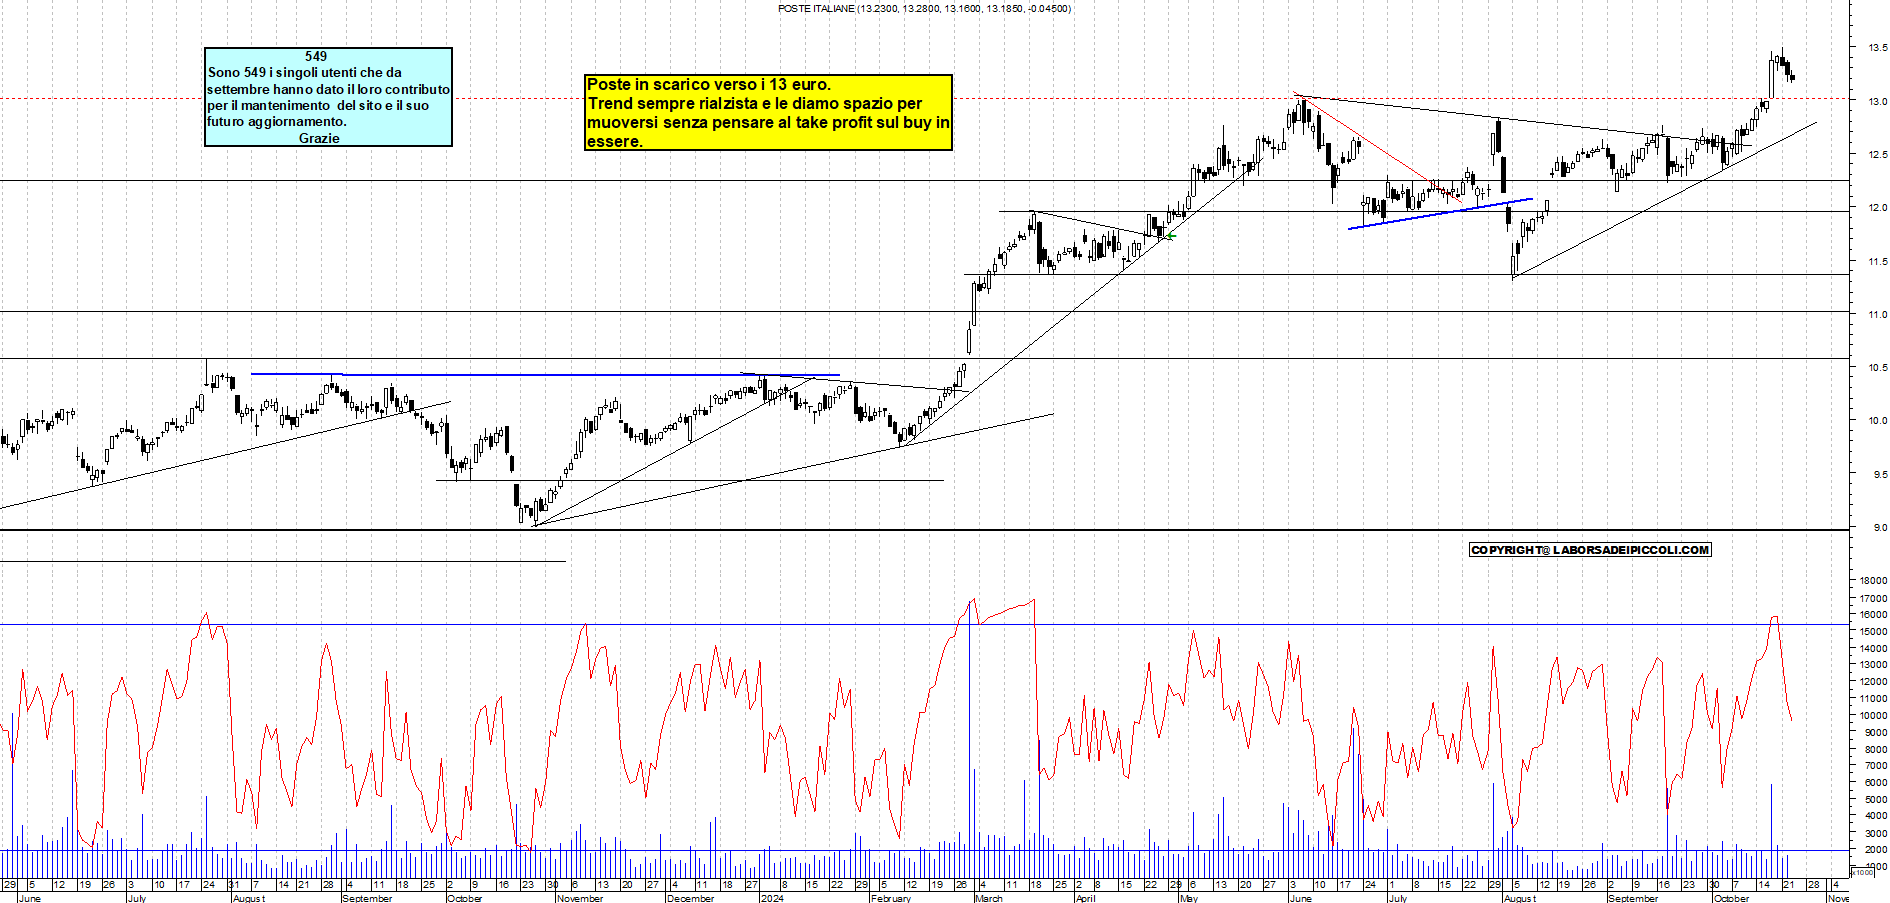Click the 11.0 price axis label
The width and height of the screenshot is (1890, 903).
[x=1877, y=315]
